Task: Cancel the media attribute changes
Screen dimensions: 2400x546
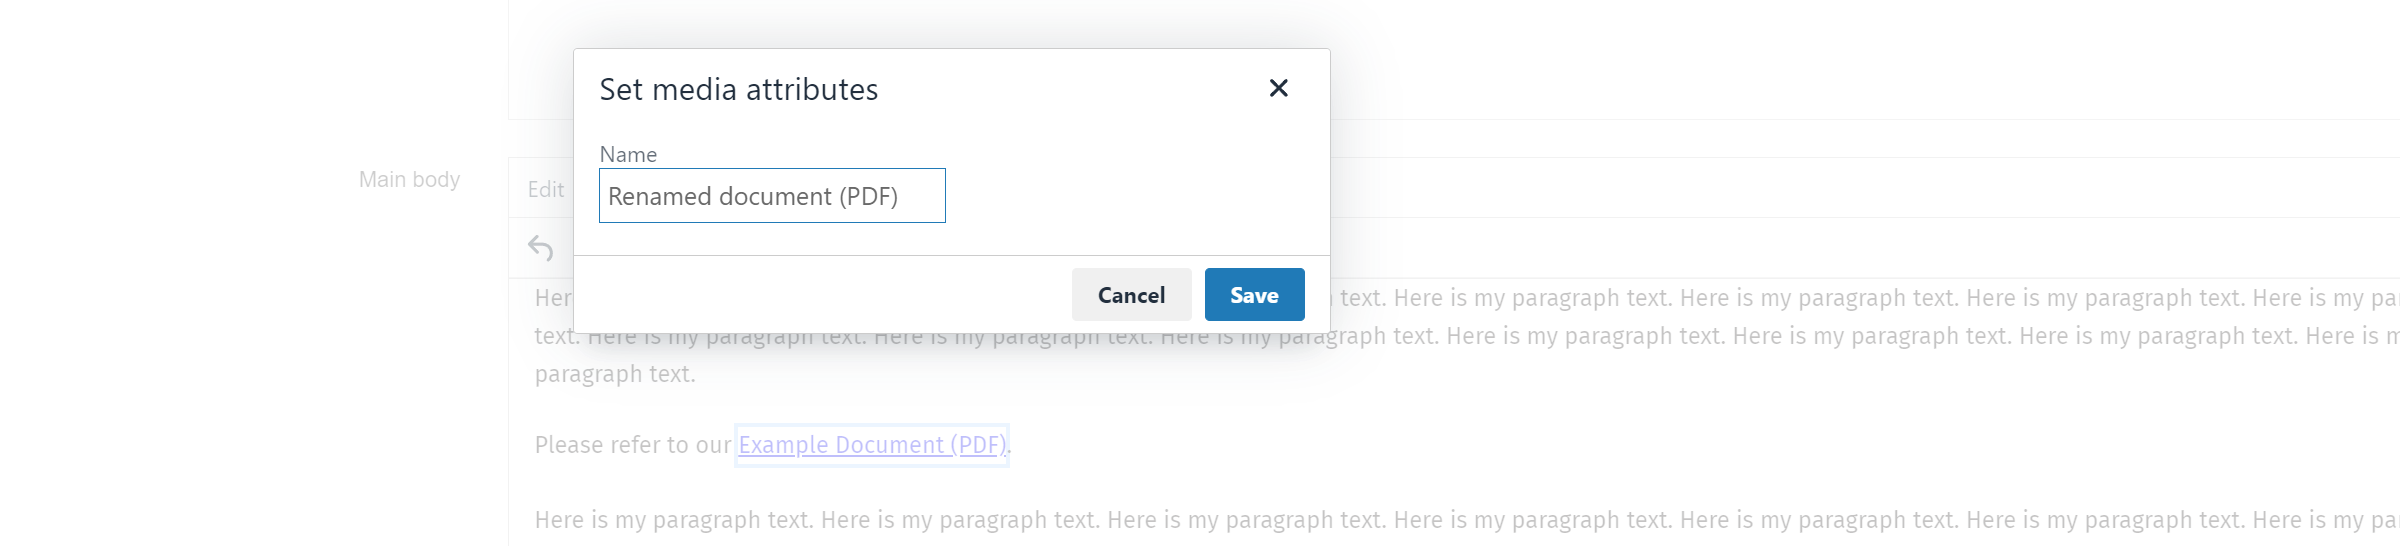Action: pyautogui.click(x=1131, y=295)
